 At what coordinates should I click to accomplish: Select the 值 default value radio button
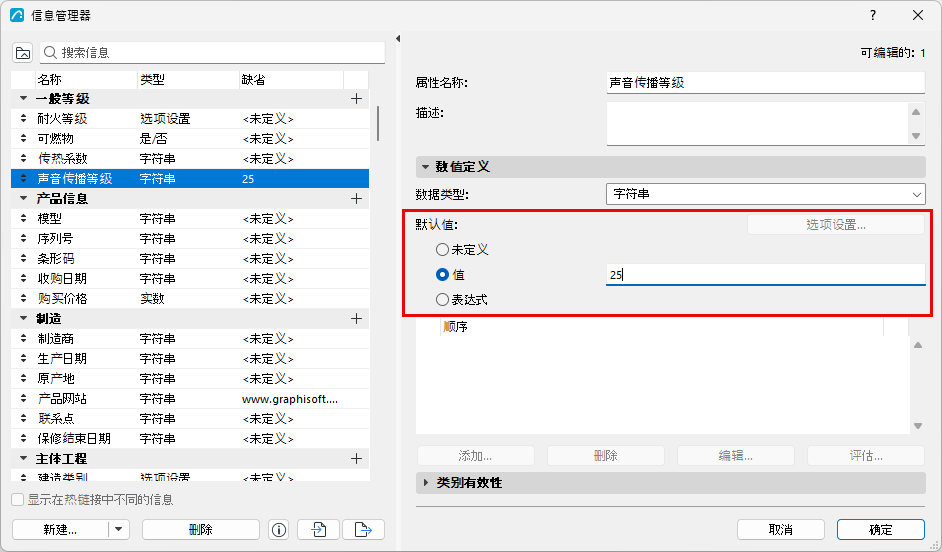click(x=442, y=274)
